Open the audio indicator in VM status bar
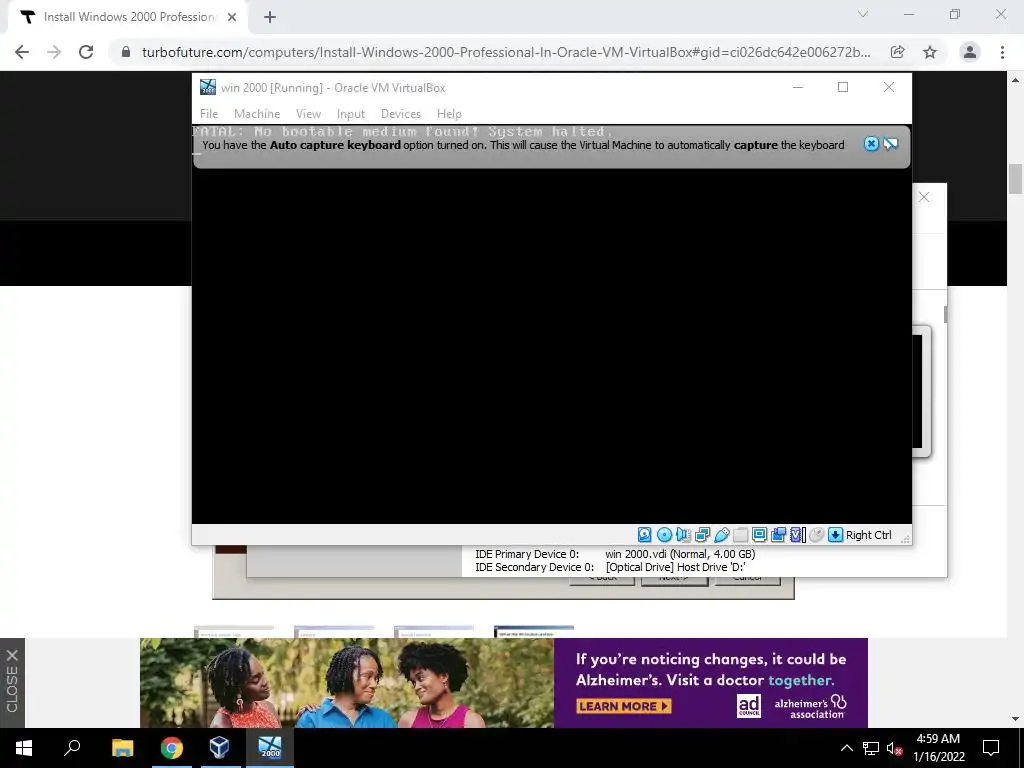Viewport: 1024px width, 768px height. [683, 535]
